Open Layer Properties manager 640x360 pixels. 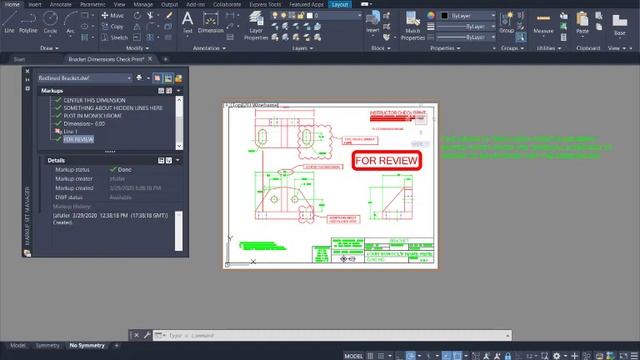(256, 25)
